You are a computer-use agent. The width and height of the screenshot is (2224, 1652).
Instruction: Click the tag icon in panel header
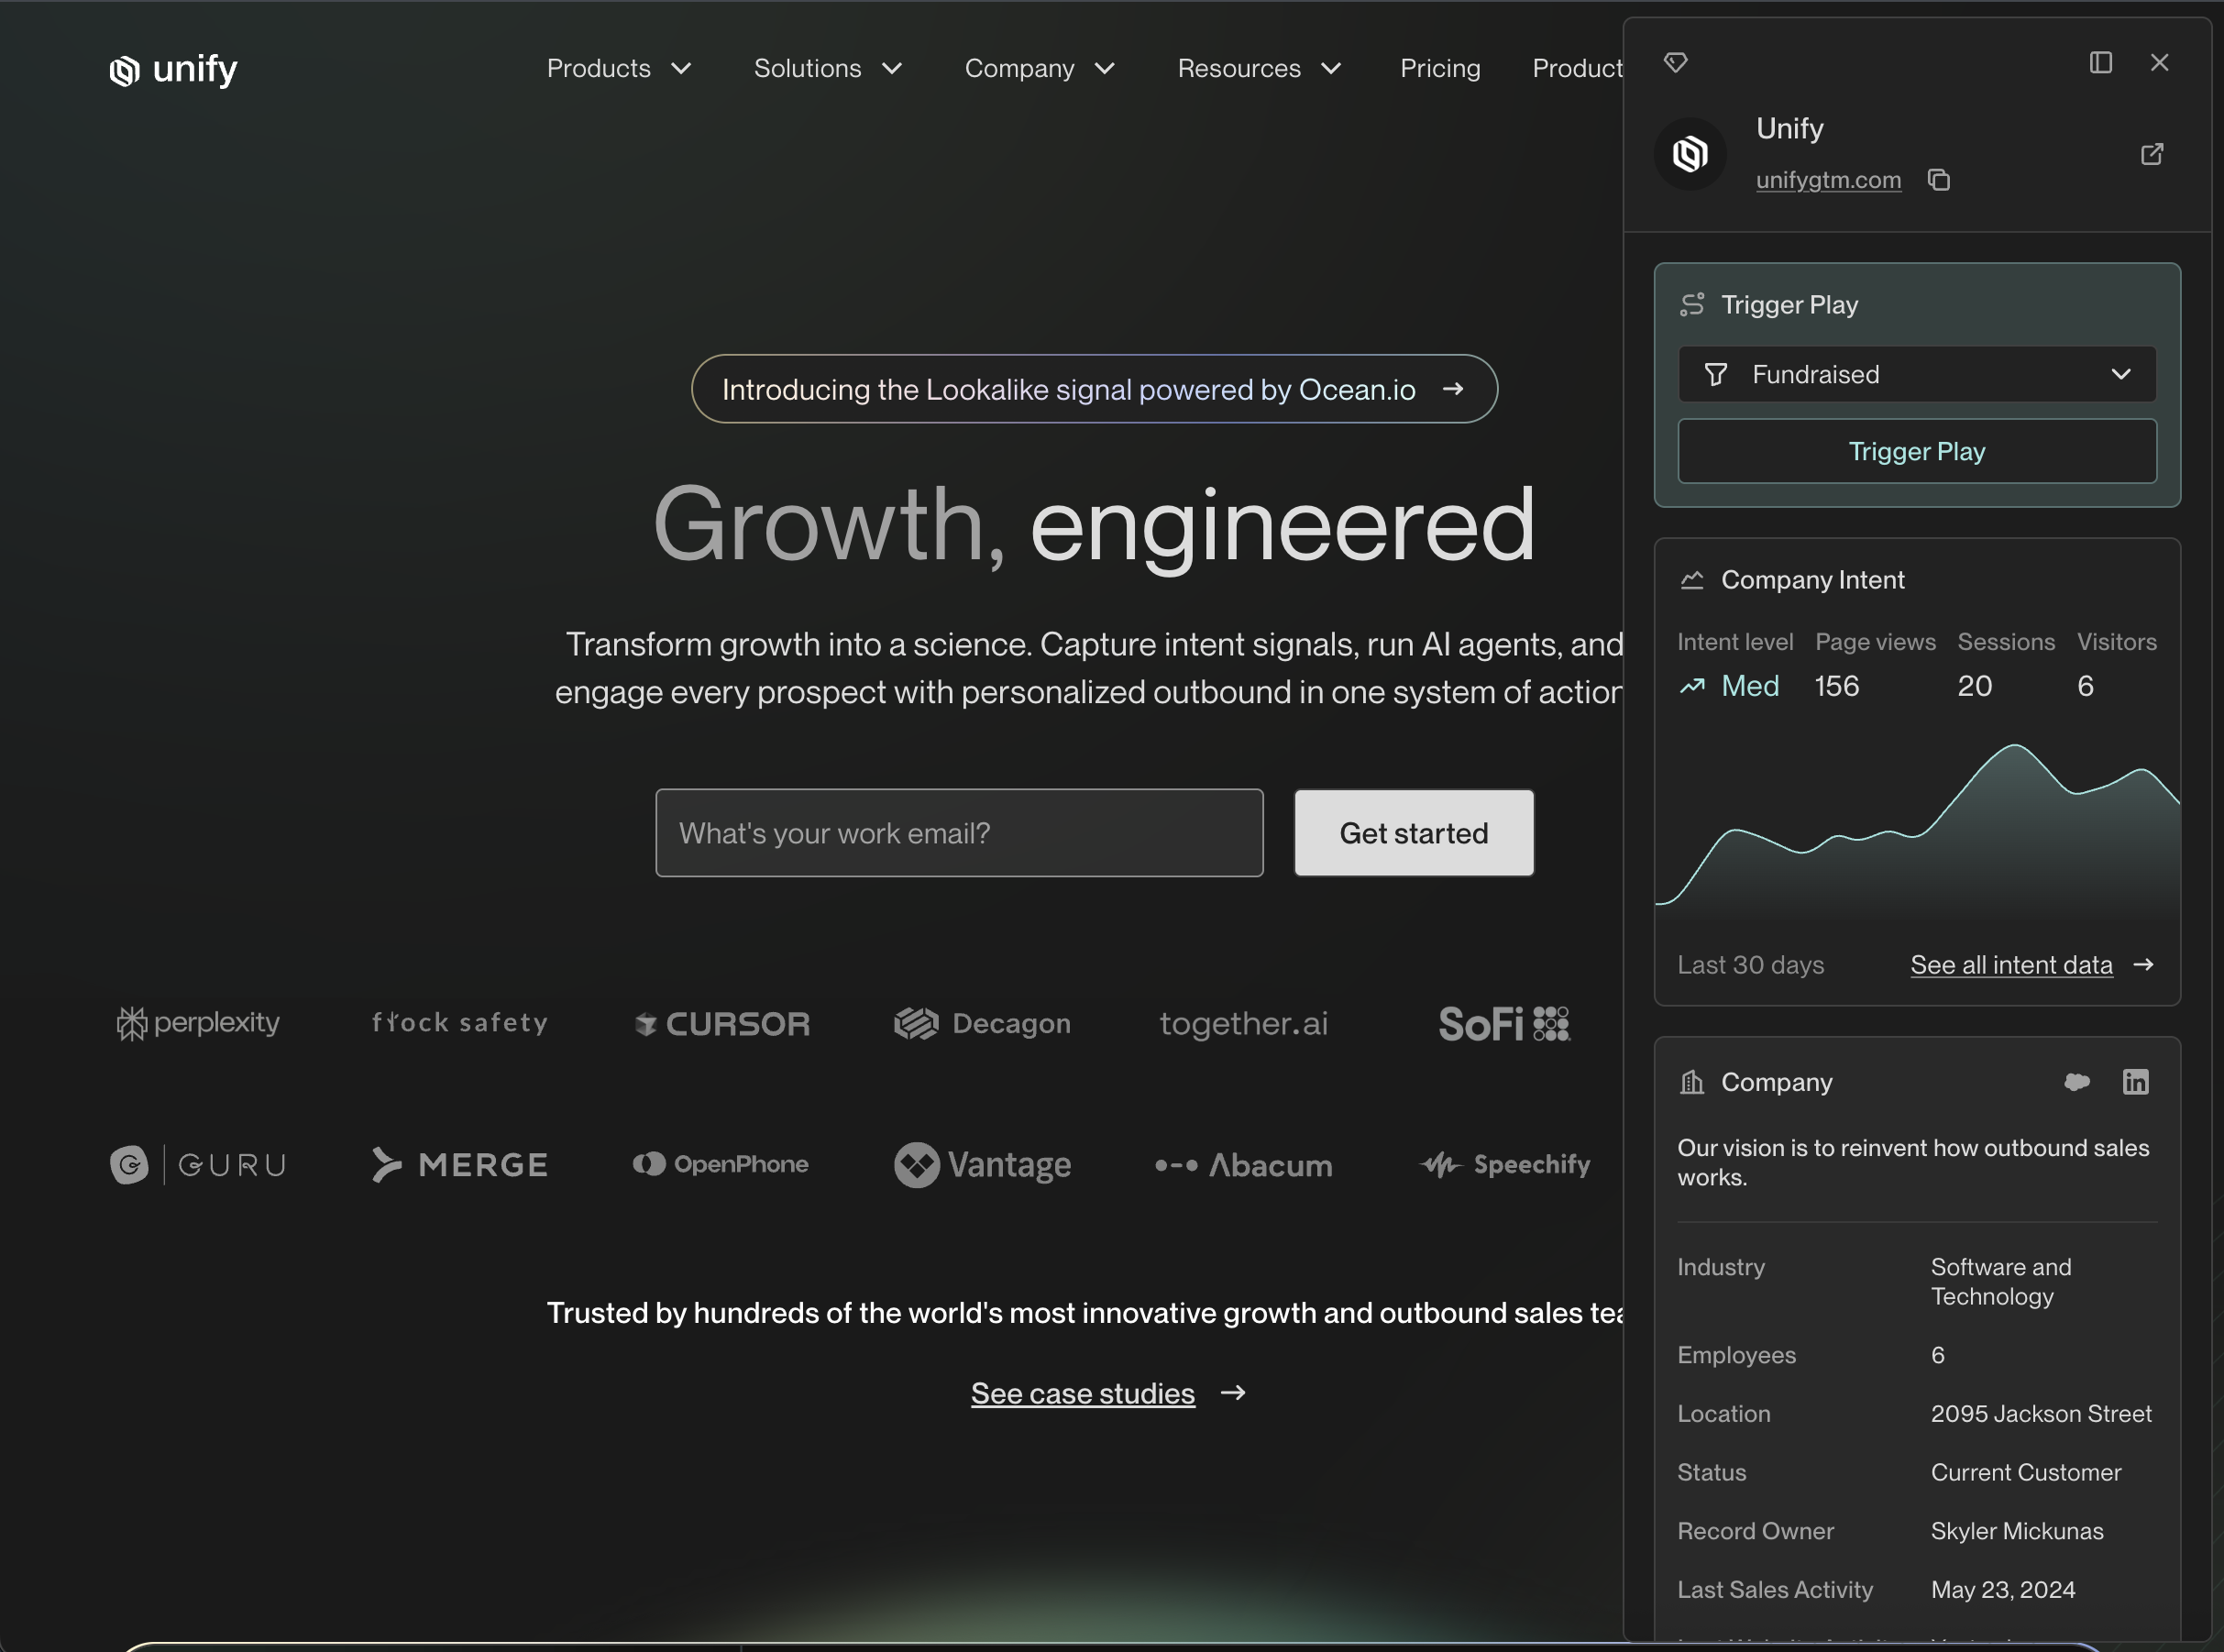coord(1675,63)
